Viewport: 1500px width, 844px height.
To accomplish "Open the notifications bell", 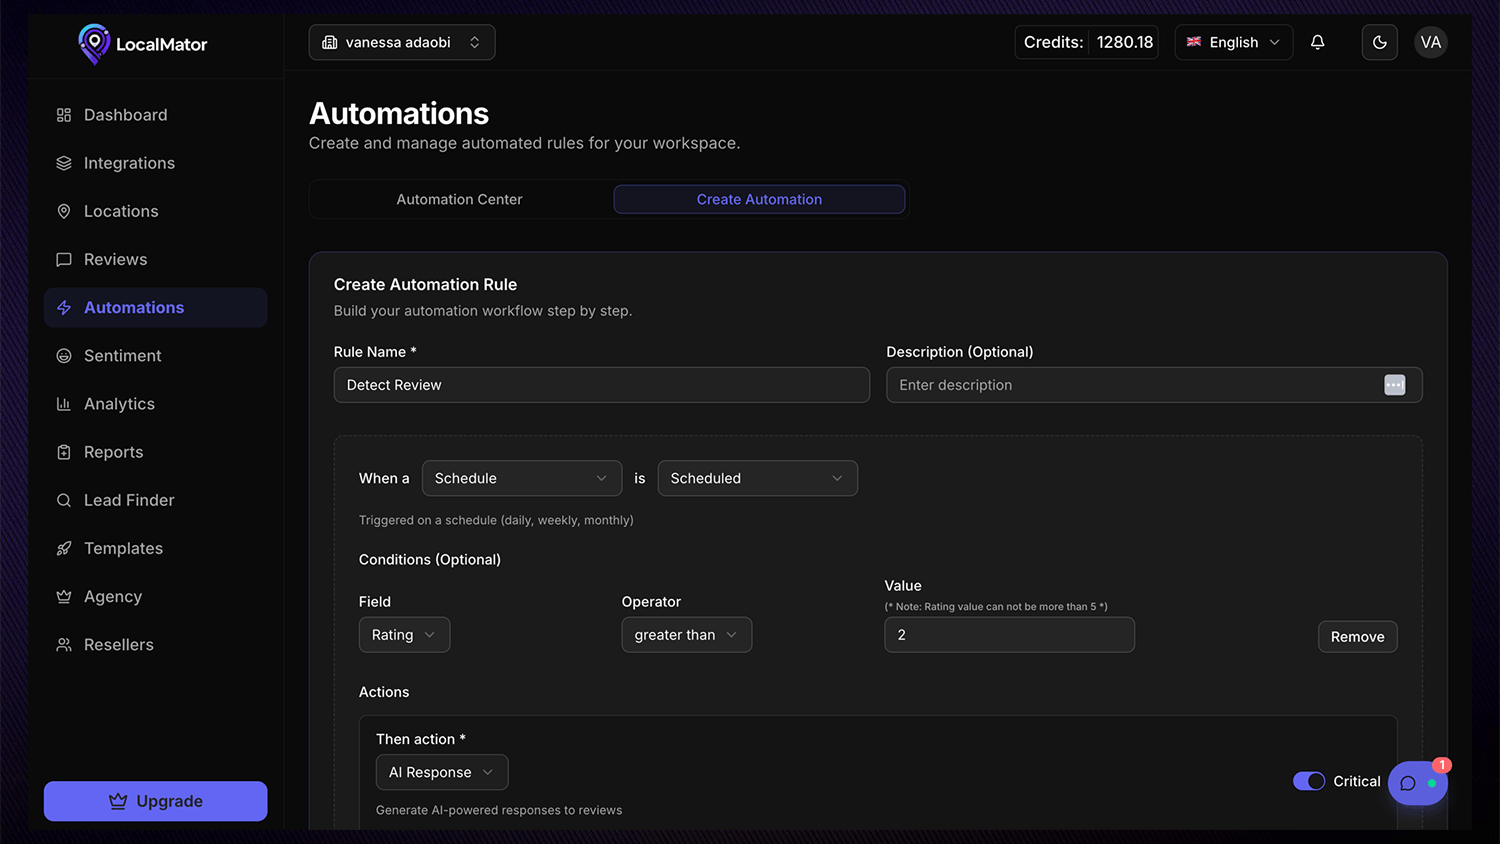I will tap(1317, 42).
